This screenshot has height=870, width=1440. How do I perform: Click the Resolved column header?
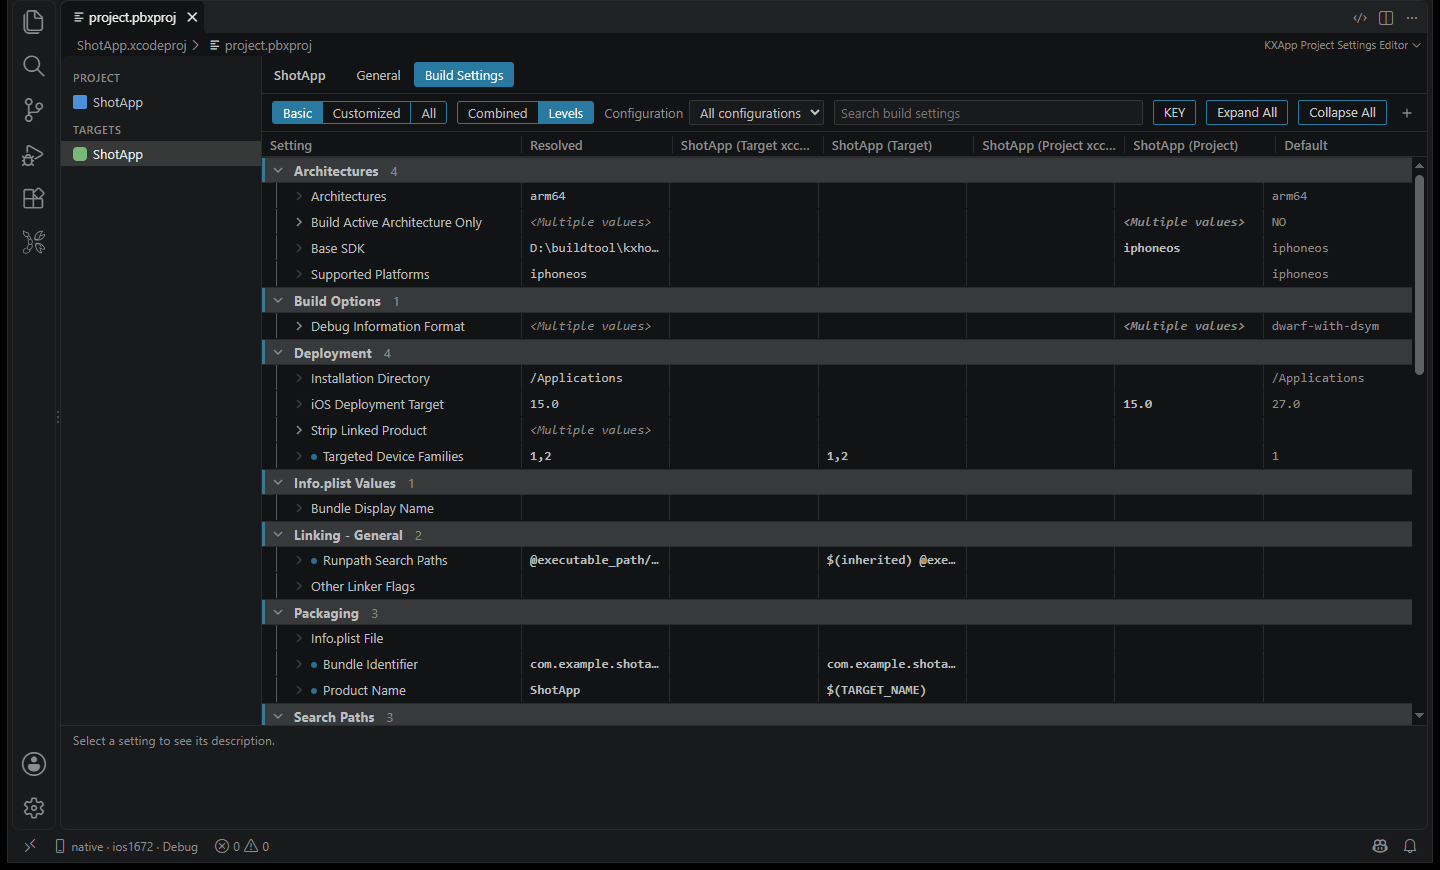click(556, 145)
